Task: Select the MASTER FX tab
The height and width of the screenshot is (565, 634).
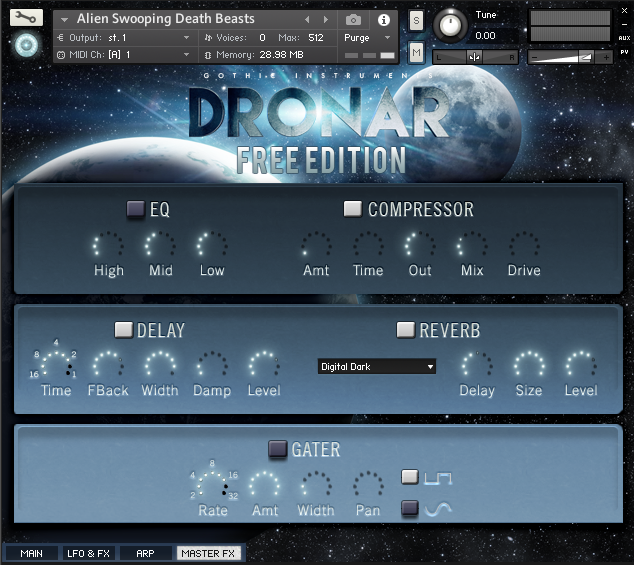Action: pyautogui.click(x=208, y=553)
